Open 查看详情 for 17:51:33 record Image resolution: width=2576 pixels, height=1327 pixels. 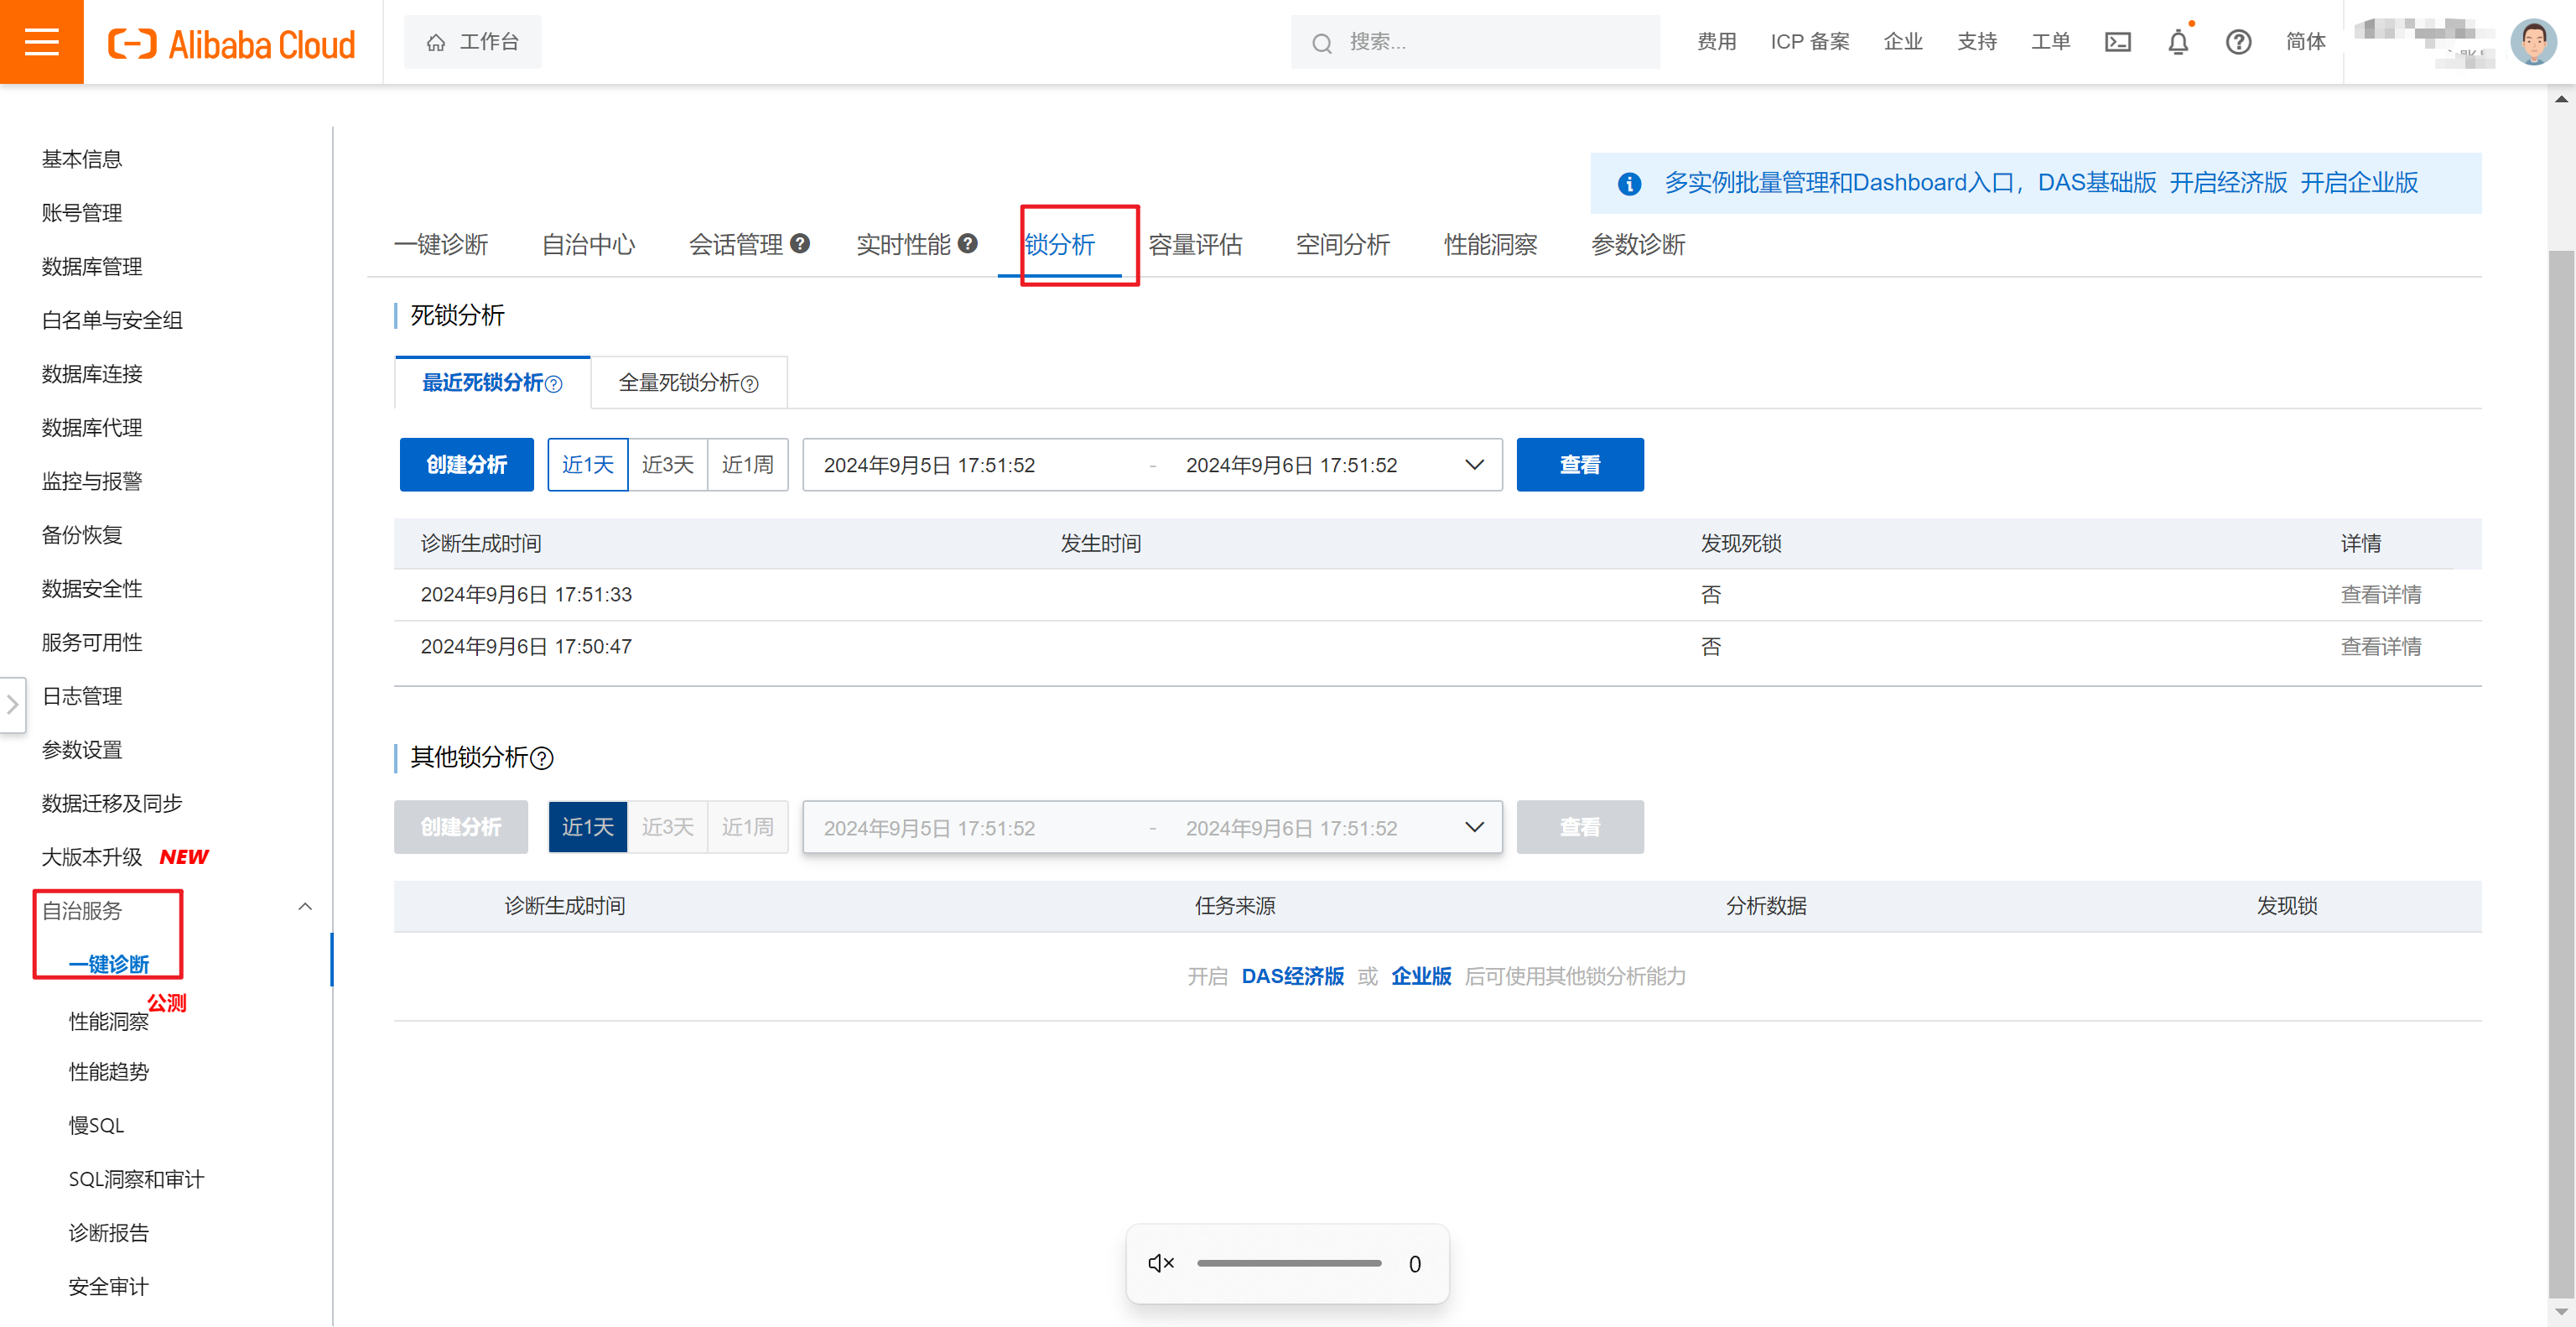[x=2380, y=595]
